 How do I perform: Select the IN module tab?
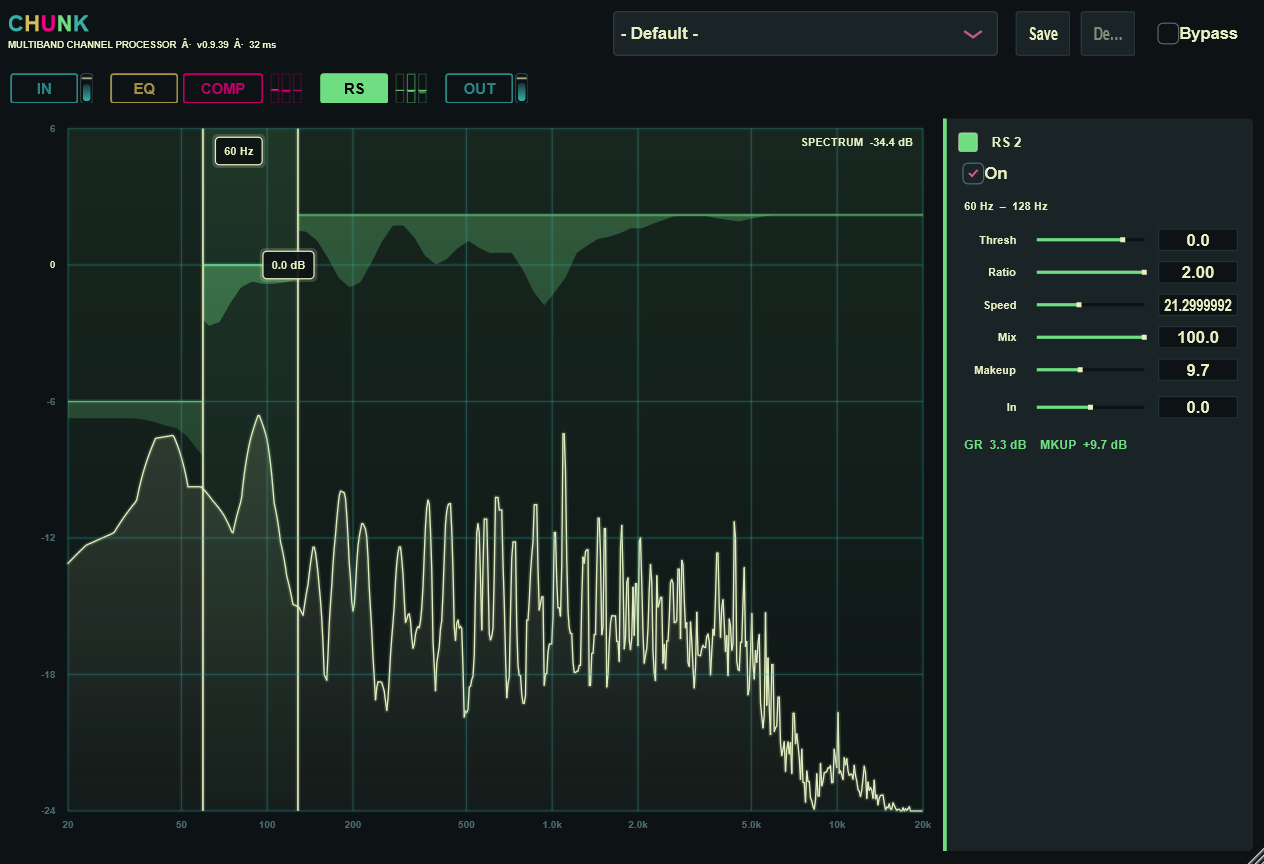tap(44, 88)
